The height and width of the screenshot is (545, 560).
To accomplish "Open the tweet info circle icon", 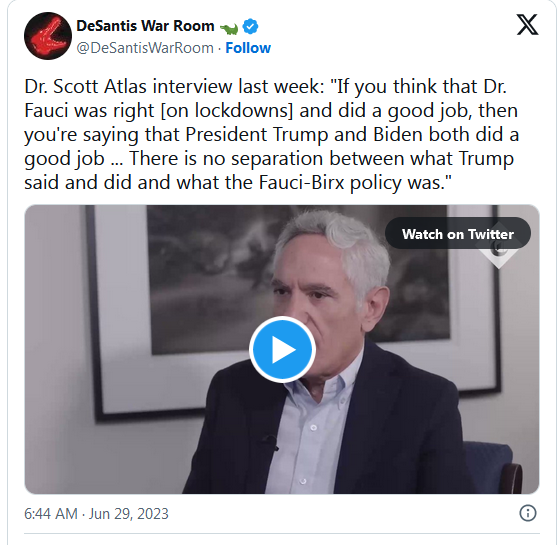I will [x=528, y=513].
